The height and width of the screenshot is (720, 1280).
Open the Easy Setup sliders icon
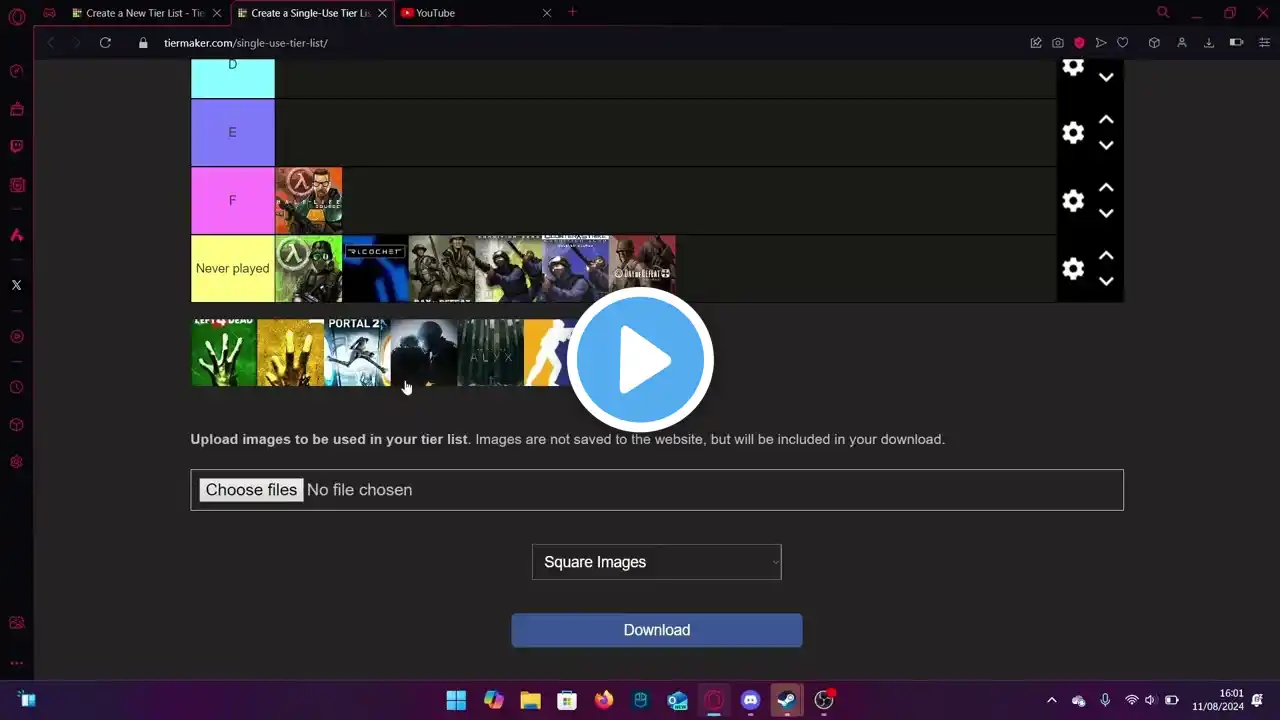tap(1264, 43)
